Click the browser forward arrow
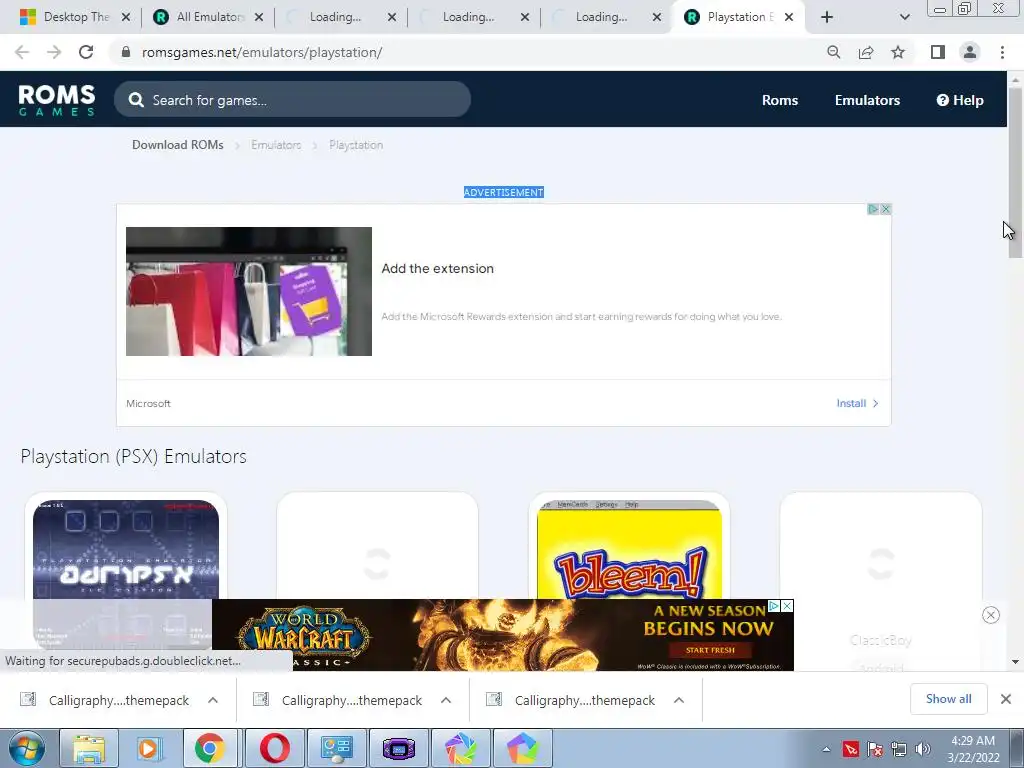1024x768 pixels. 54,52
